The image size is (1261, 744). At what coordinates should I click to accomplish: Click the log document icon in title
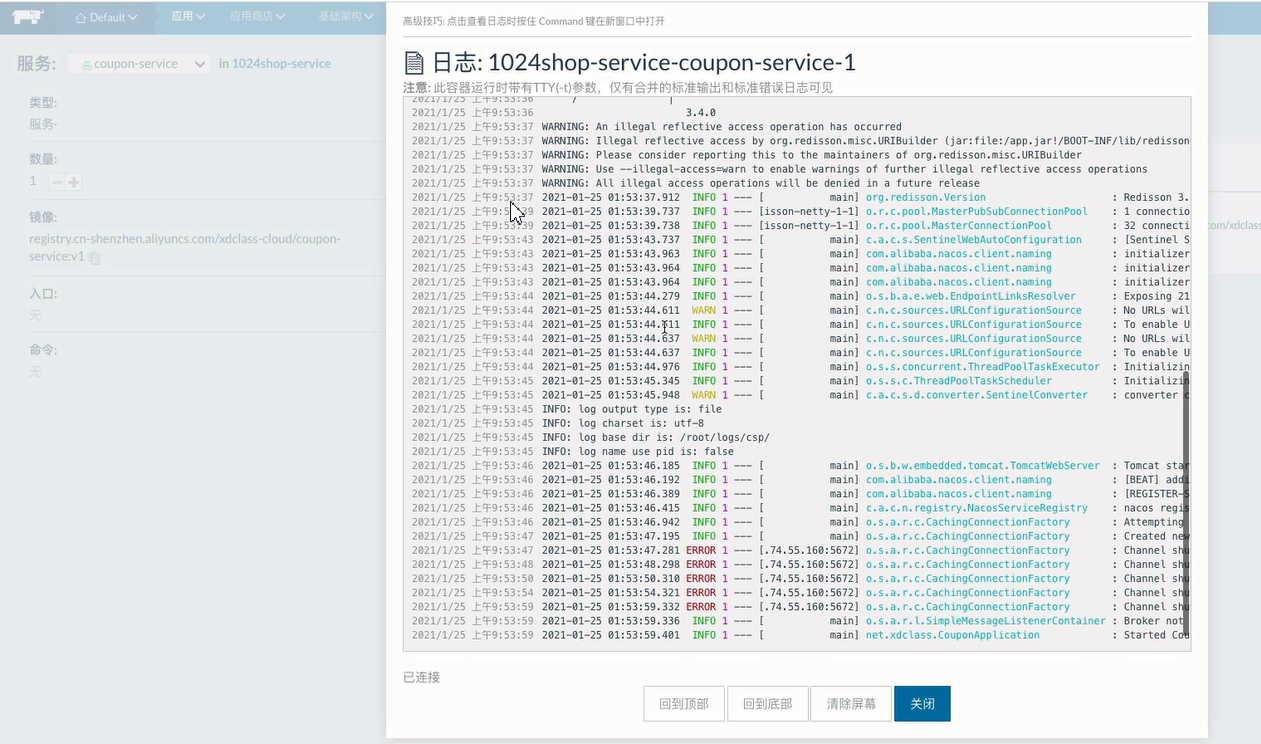pos(414,63)
